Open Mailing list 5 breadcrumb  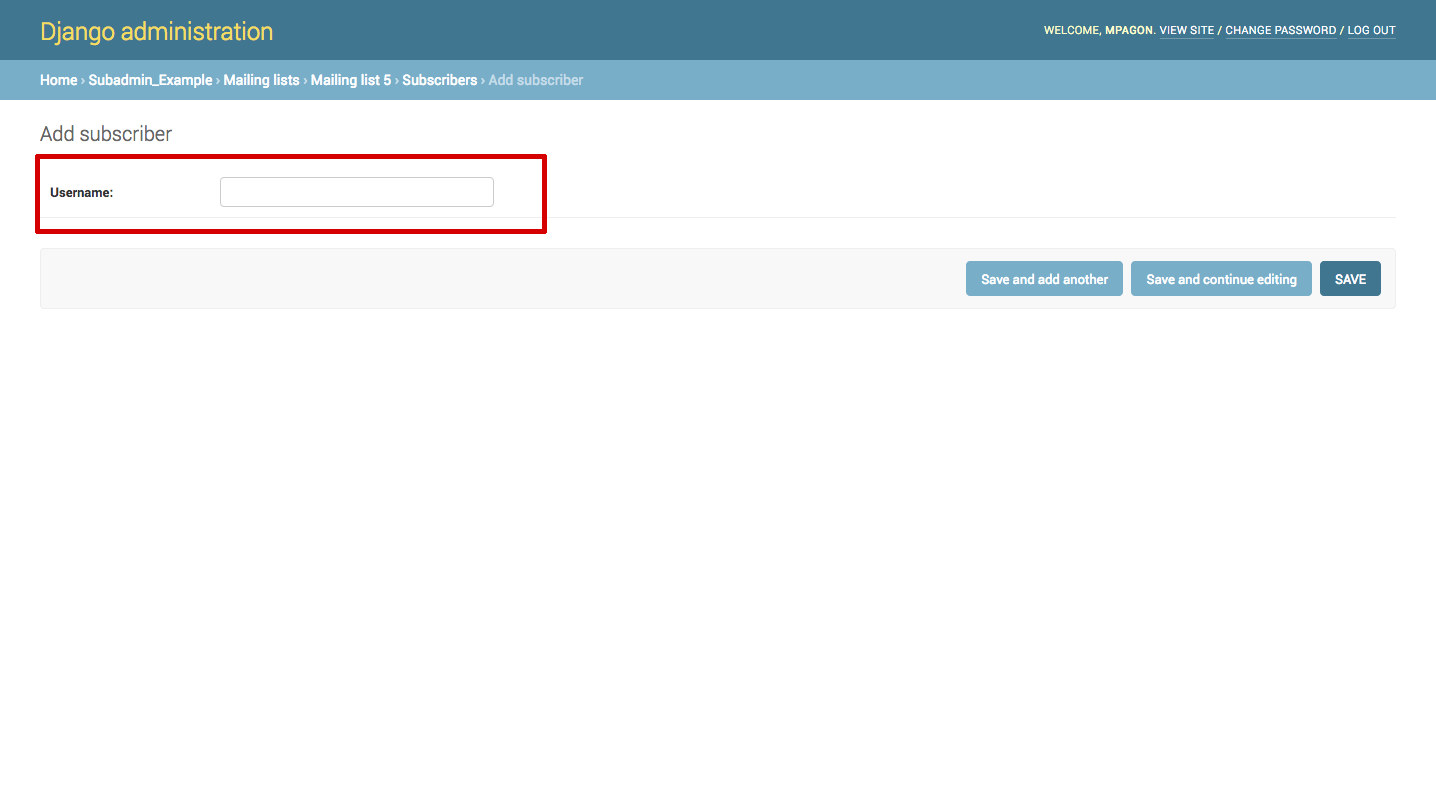(x=351, y=80)
